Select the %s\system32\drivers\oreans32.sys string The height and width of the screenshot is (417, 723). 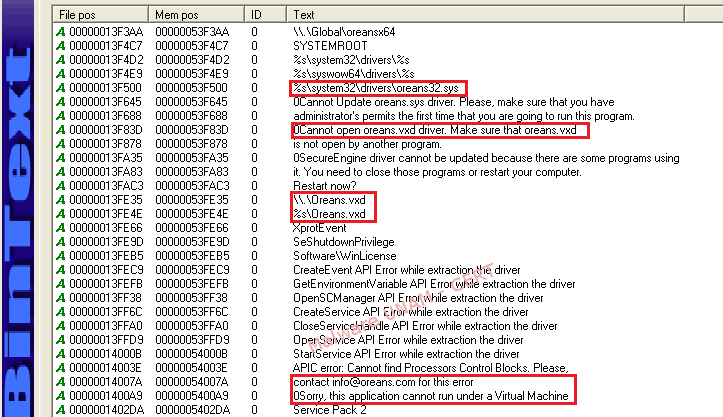point(376,88)
